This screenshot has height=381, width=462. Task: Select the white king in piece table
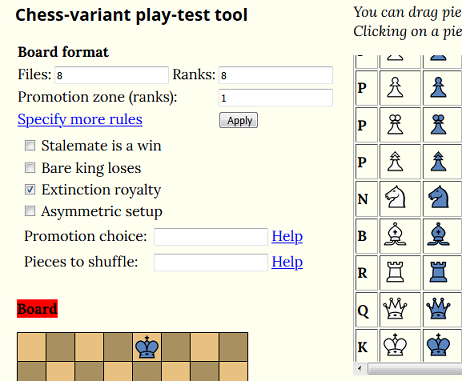pos(395,345)
